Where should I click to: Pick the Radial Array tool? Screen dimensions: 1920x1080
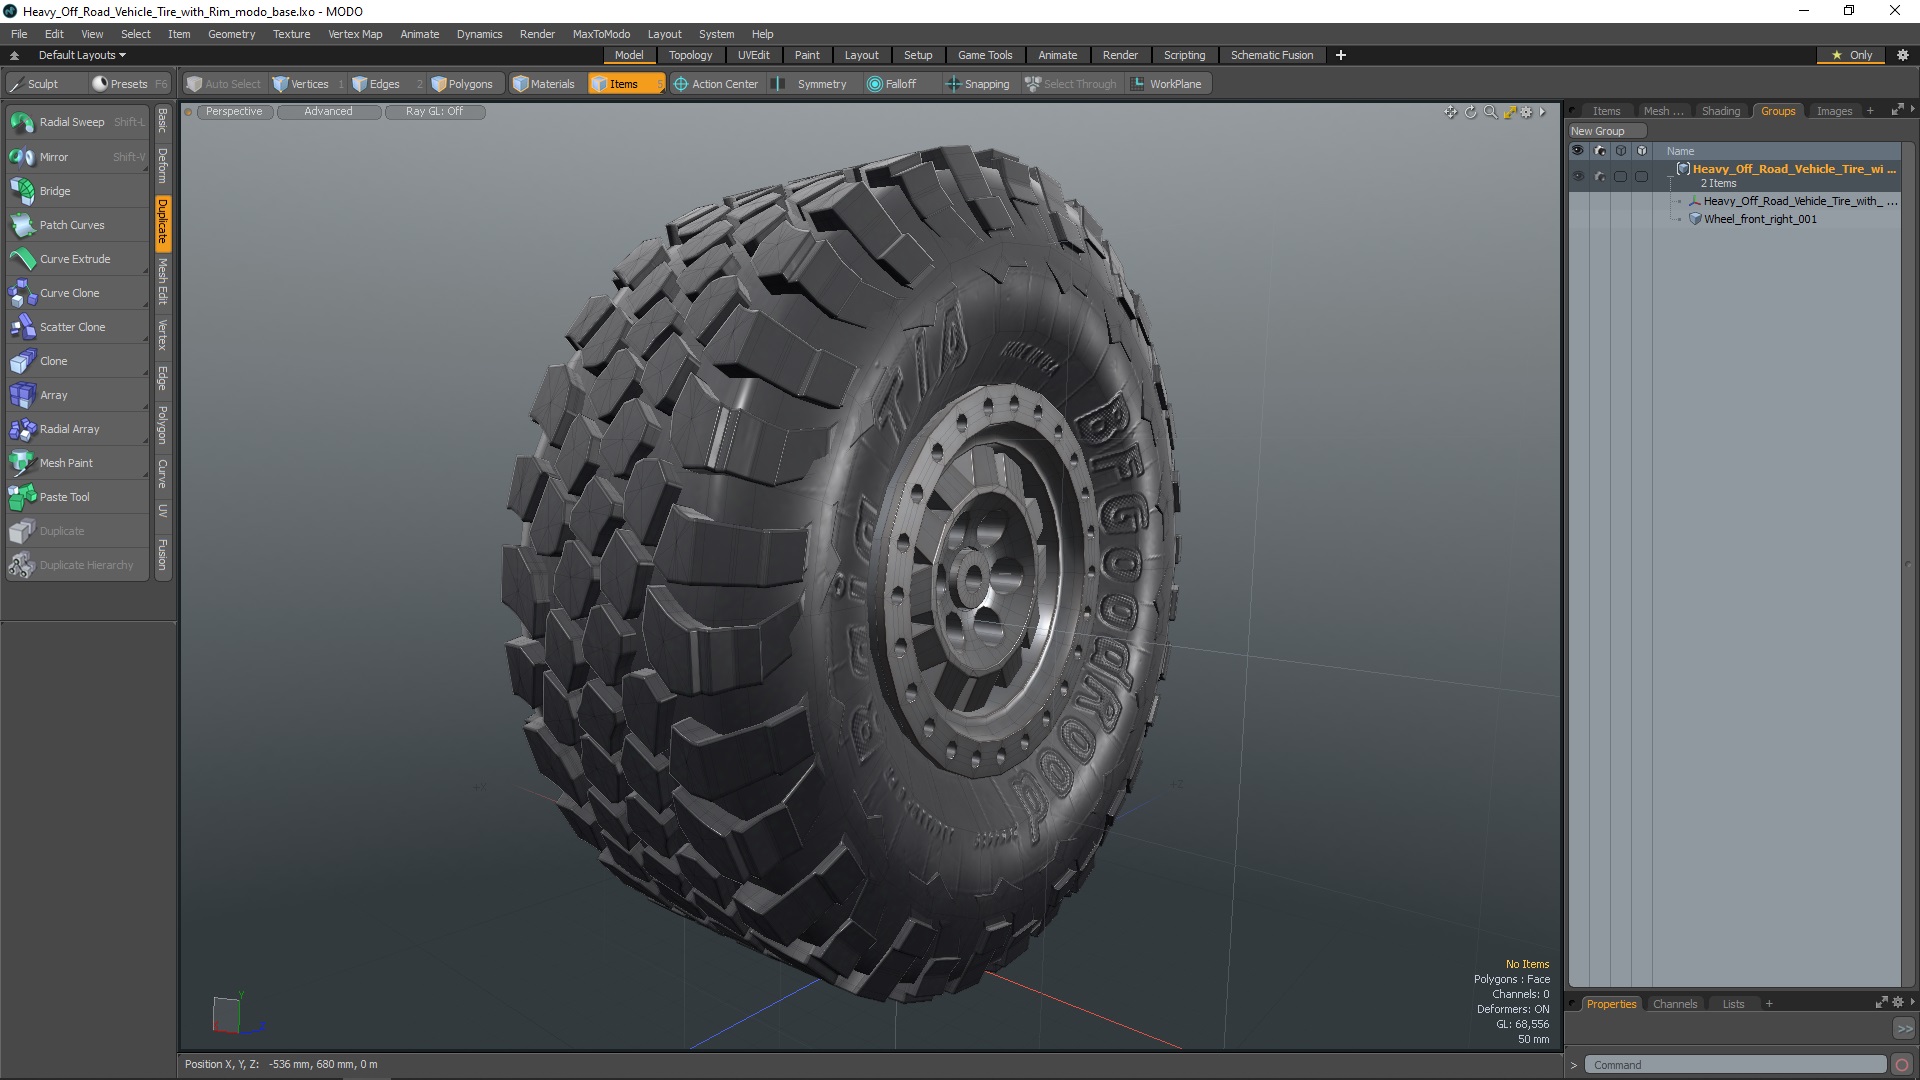[69, 429]
